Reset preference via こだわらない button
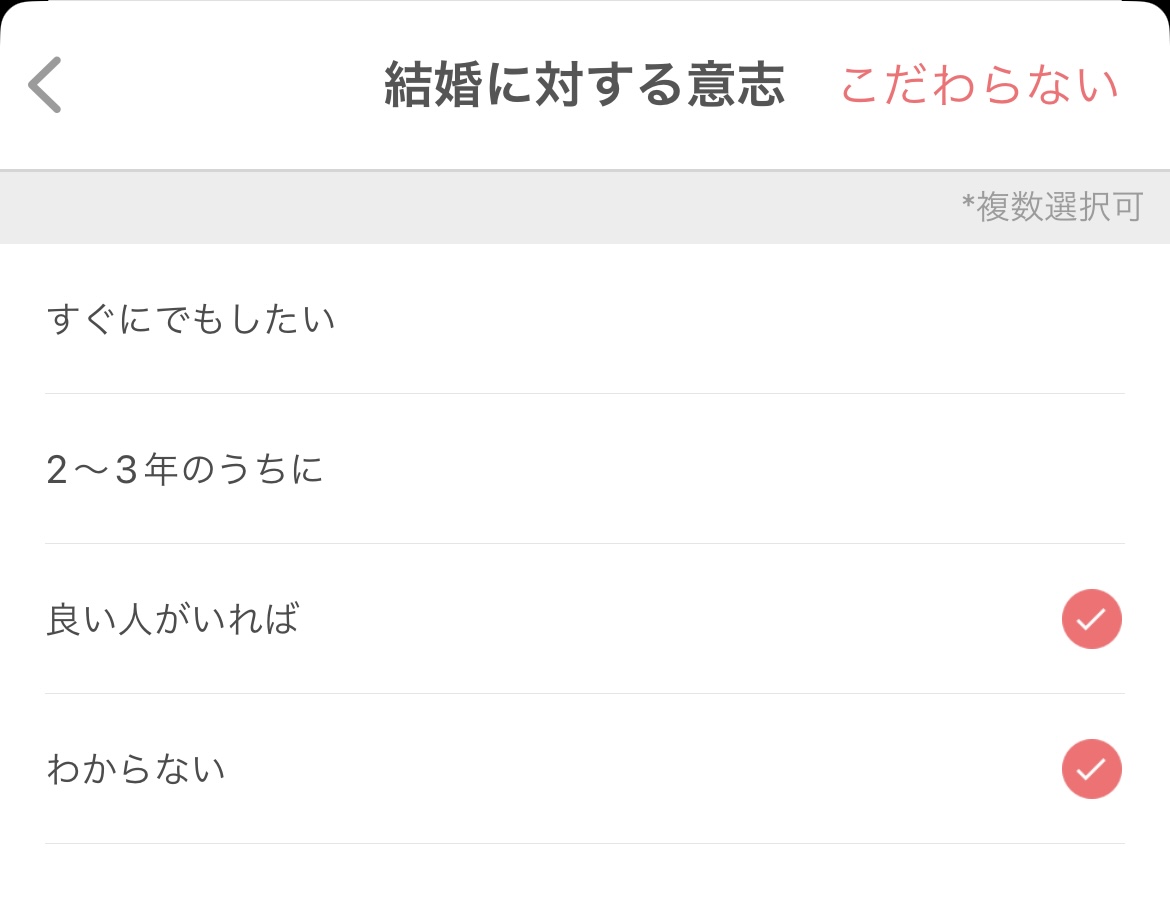The height and width of the screenshot is (905, 1170). click(x=979, y=86)
